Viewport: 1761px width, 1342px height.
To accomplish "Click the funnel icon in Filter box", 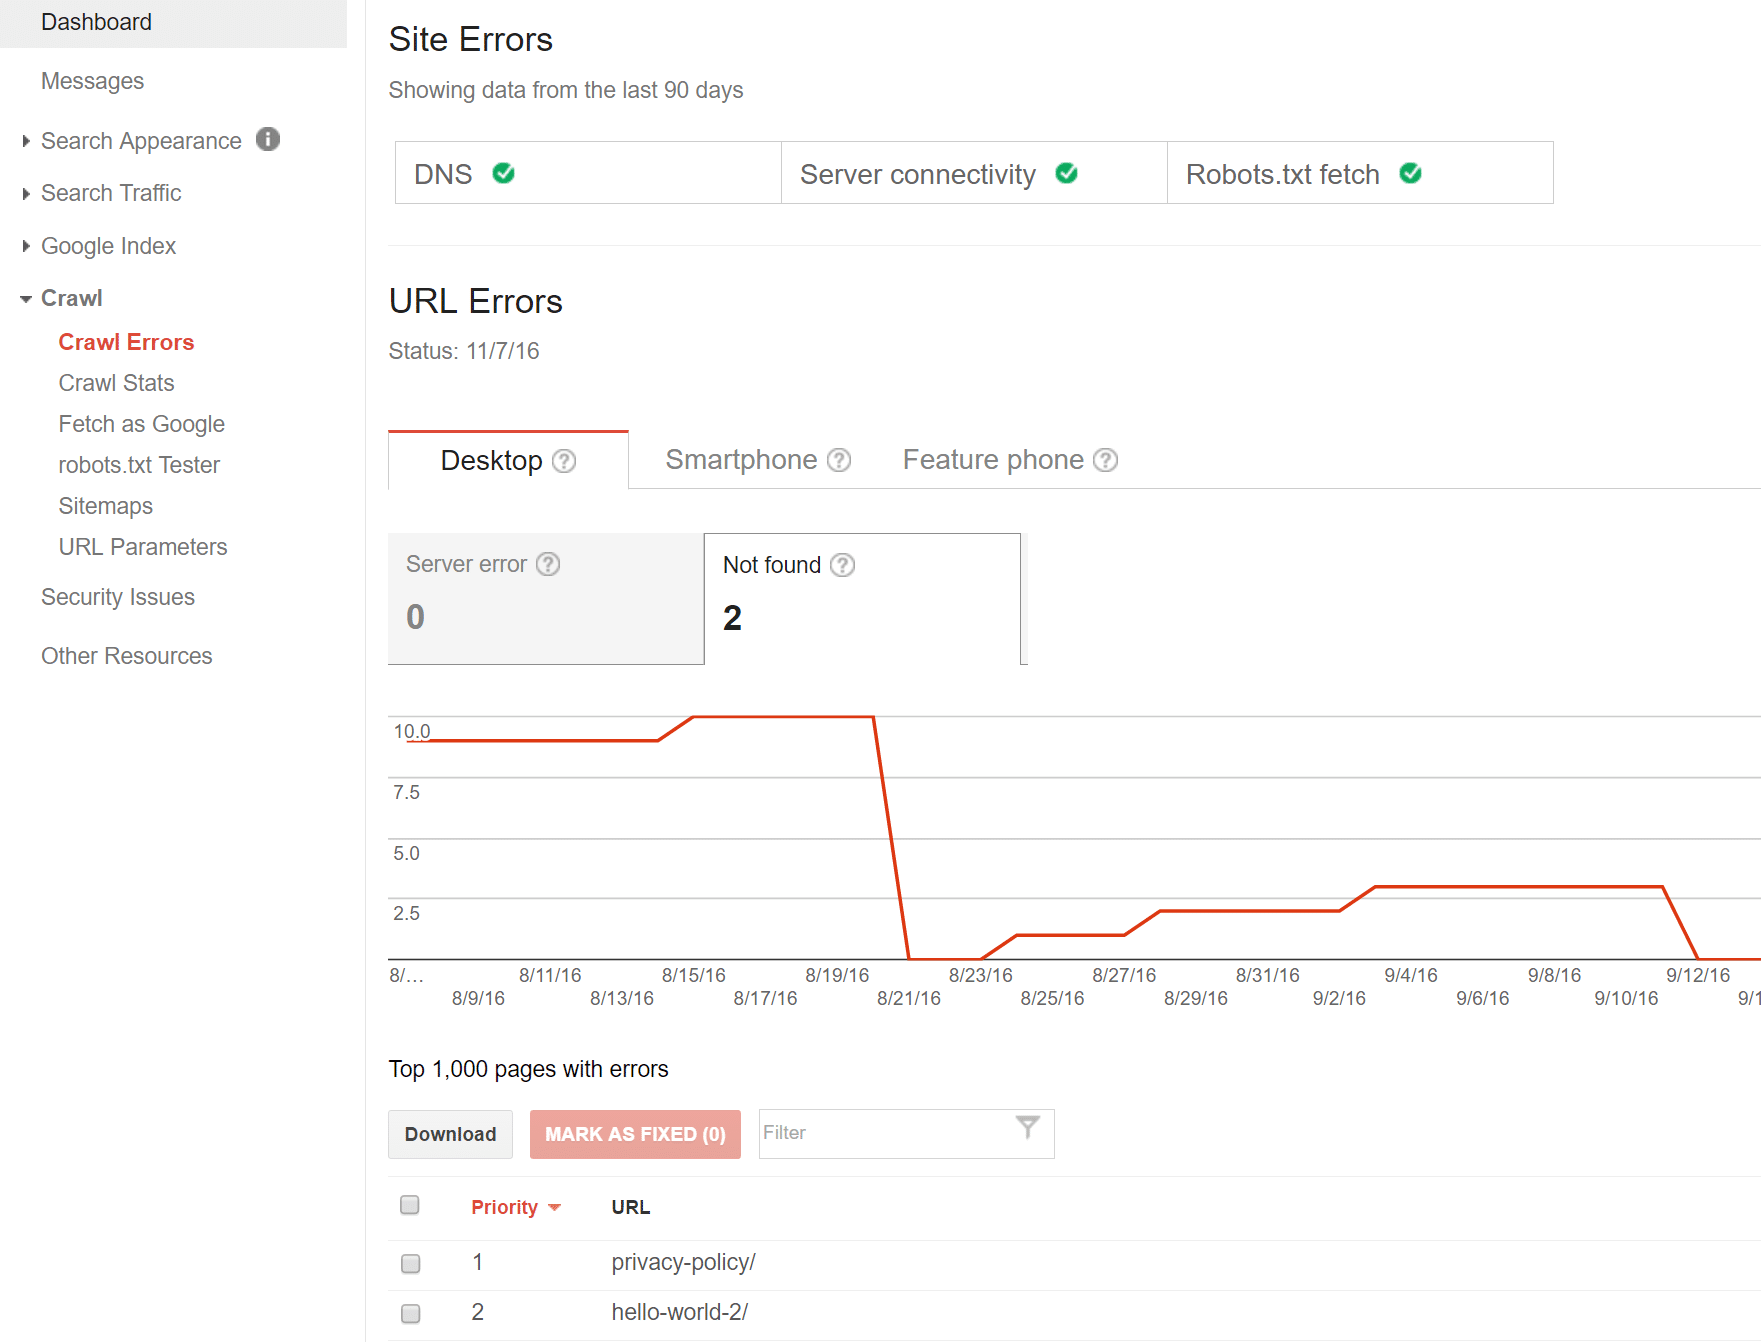I will [x=1027, y=1128].
